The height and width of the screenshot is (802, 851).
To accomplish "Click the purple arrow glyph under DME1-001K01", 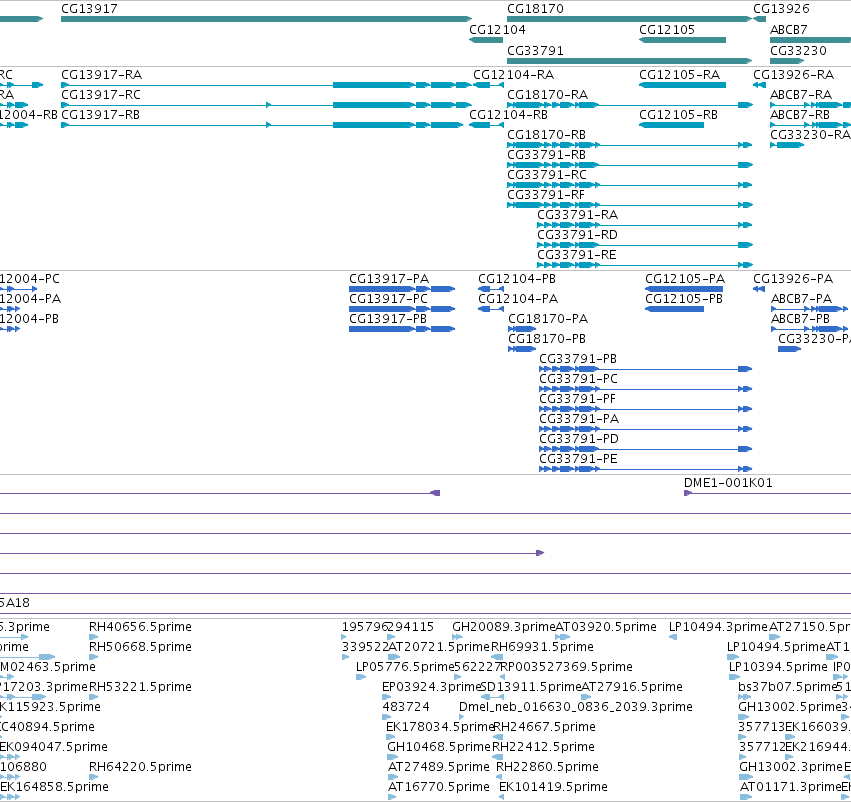I will (x=688, y=493).
